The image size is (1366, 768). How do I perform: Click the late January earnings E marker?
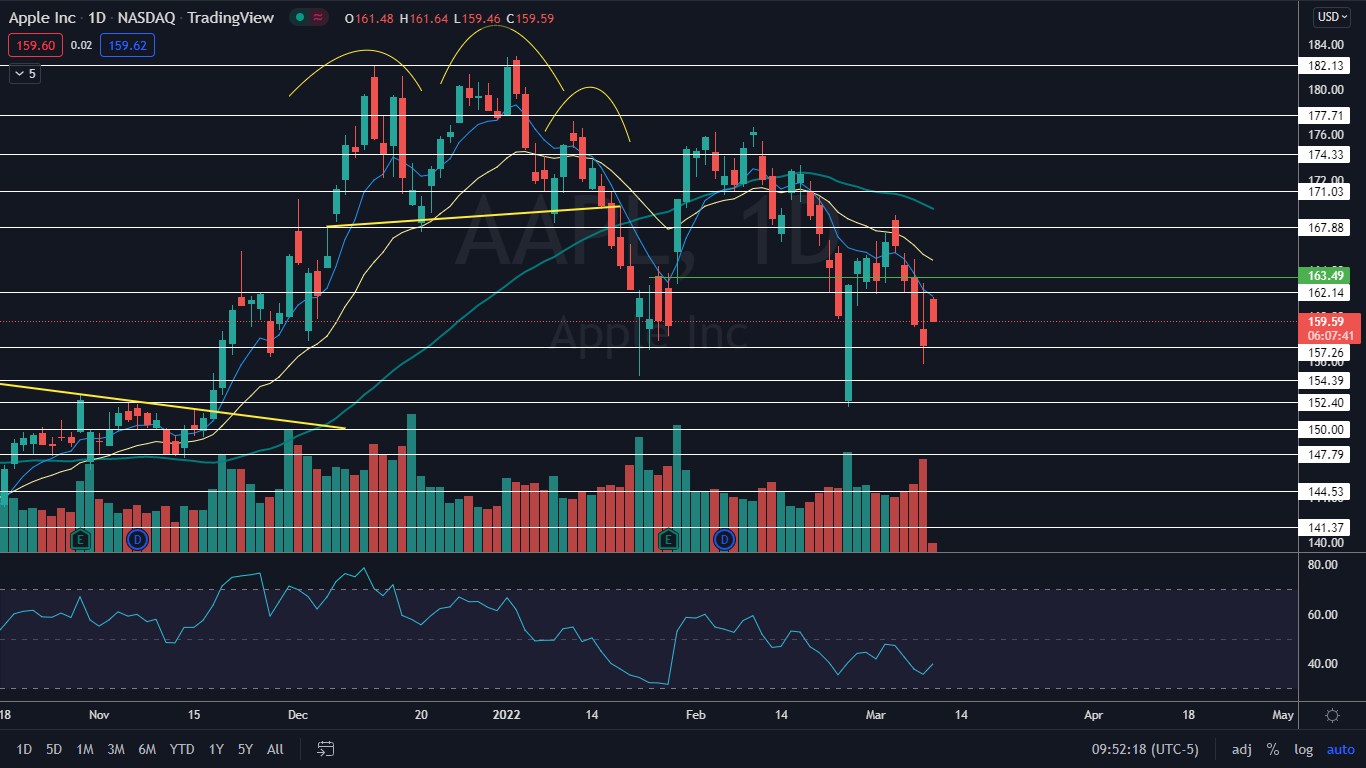coord(668,540)
